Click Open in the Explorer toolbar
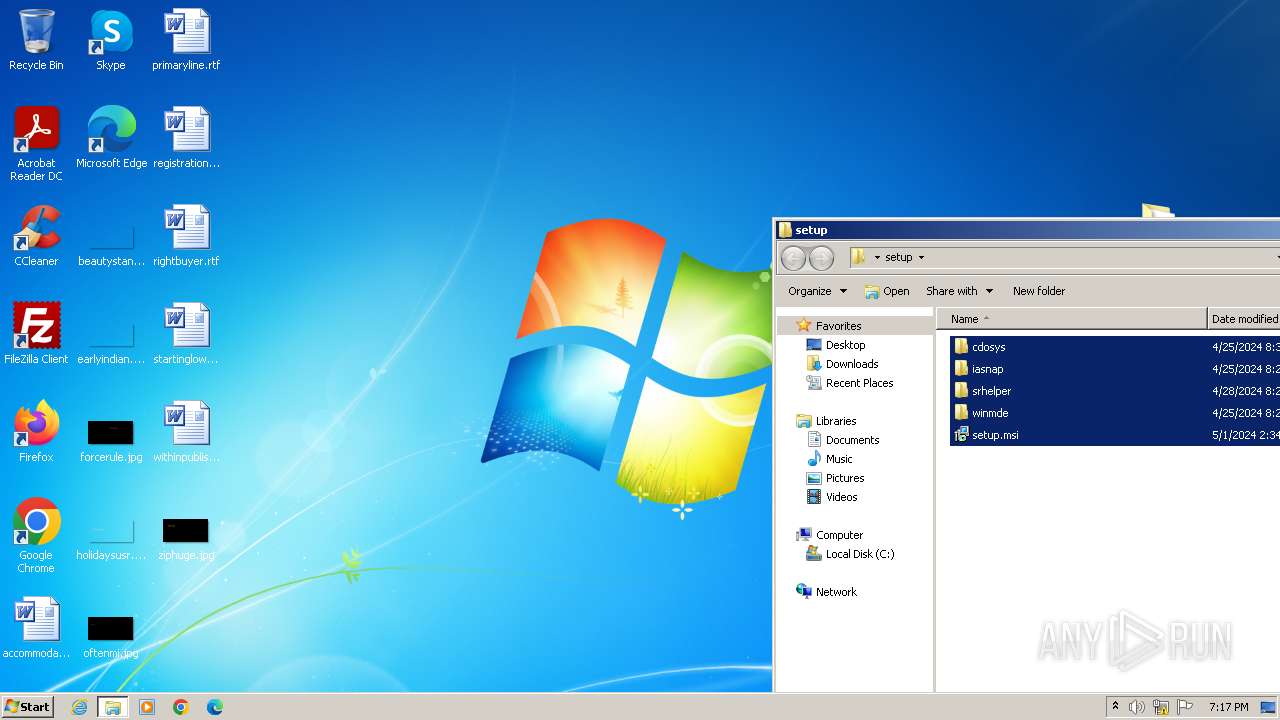The height and width of the screenshot is (720, 1280). 887,291
